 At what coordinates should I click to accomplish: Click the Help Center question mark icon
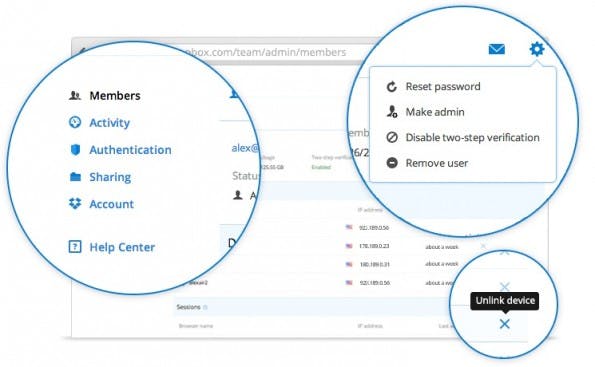[75, 247]
